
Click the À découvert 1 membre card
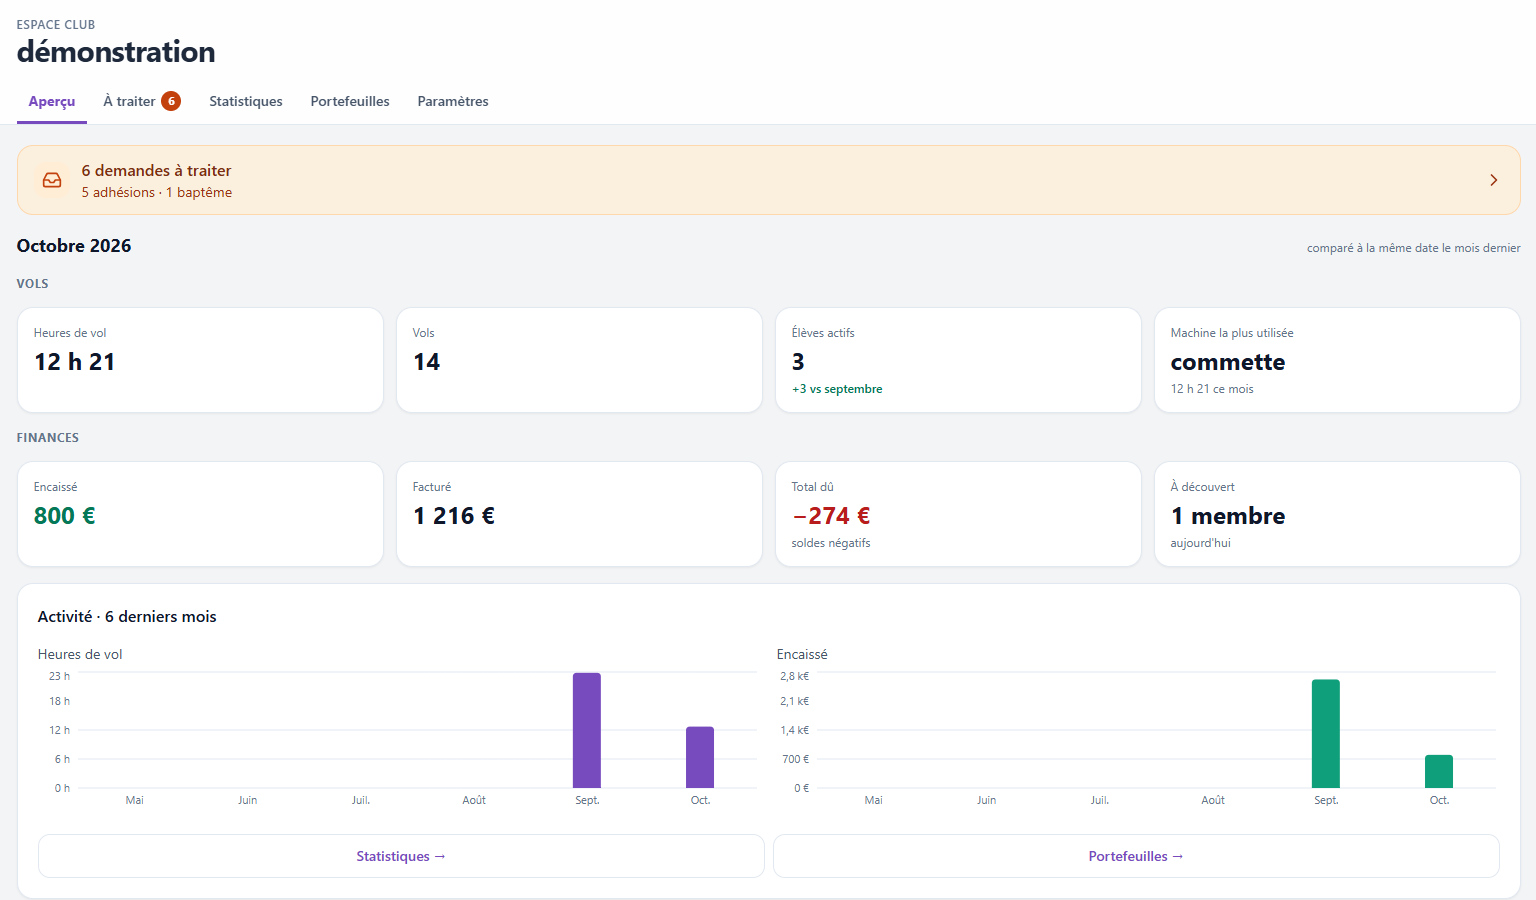(1337, 514)
